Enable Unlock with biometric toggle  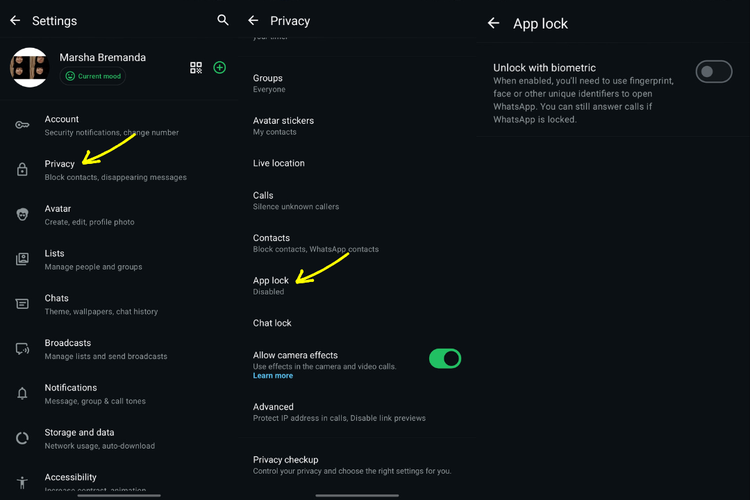tap(714, 71)
